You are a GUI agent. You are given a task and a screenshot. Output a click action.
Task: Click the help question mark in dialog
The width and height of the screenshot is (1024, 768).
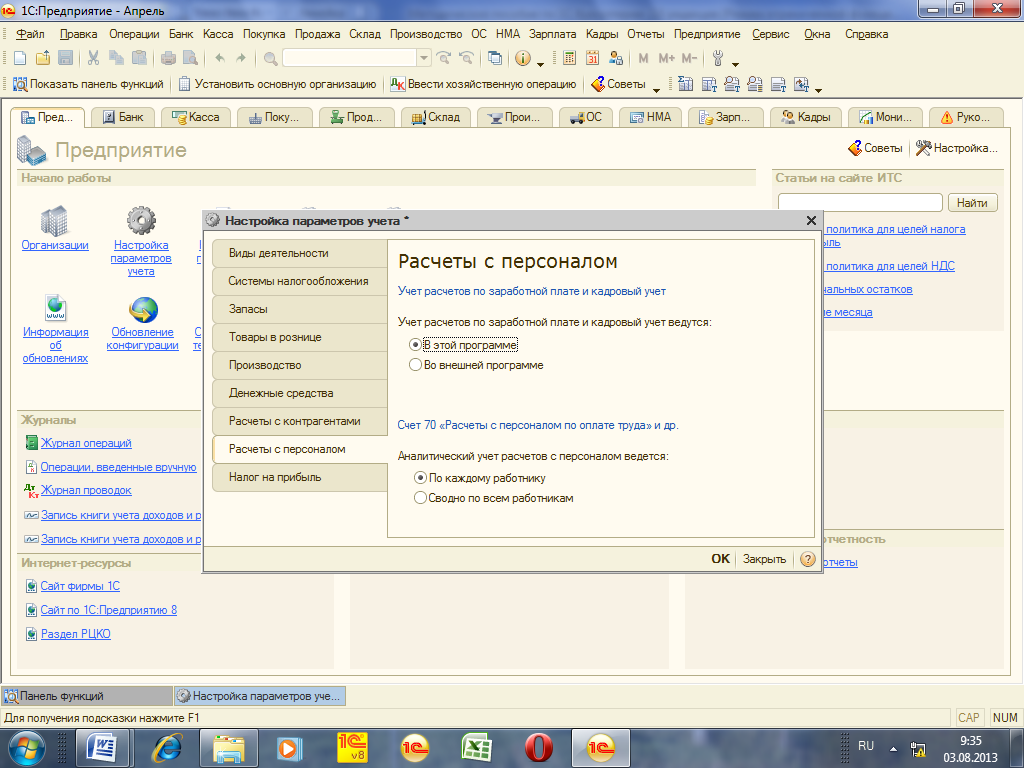pyautogui.click(x=808, y=559)
